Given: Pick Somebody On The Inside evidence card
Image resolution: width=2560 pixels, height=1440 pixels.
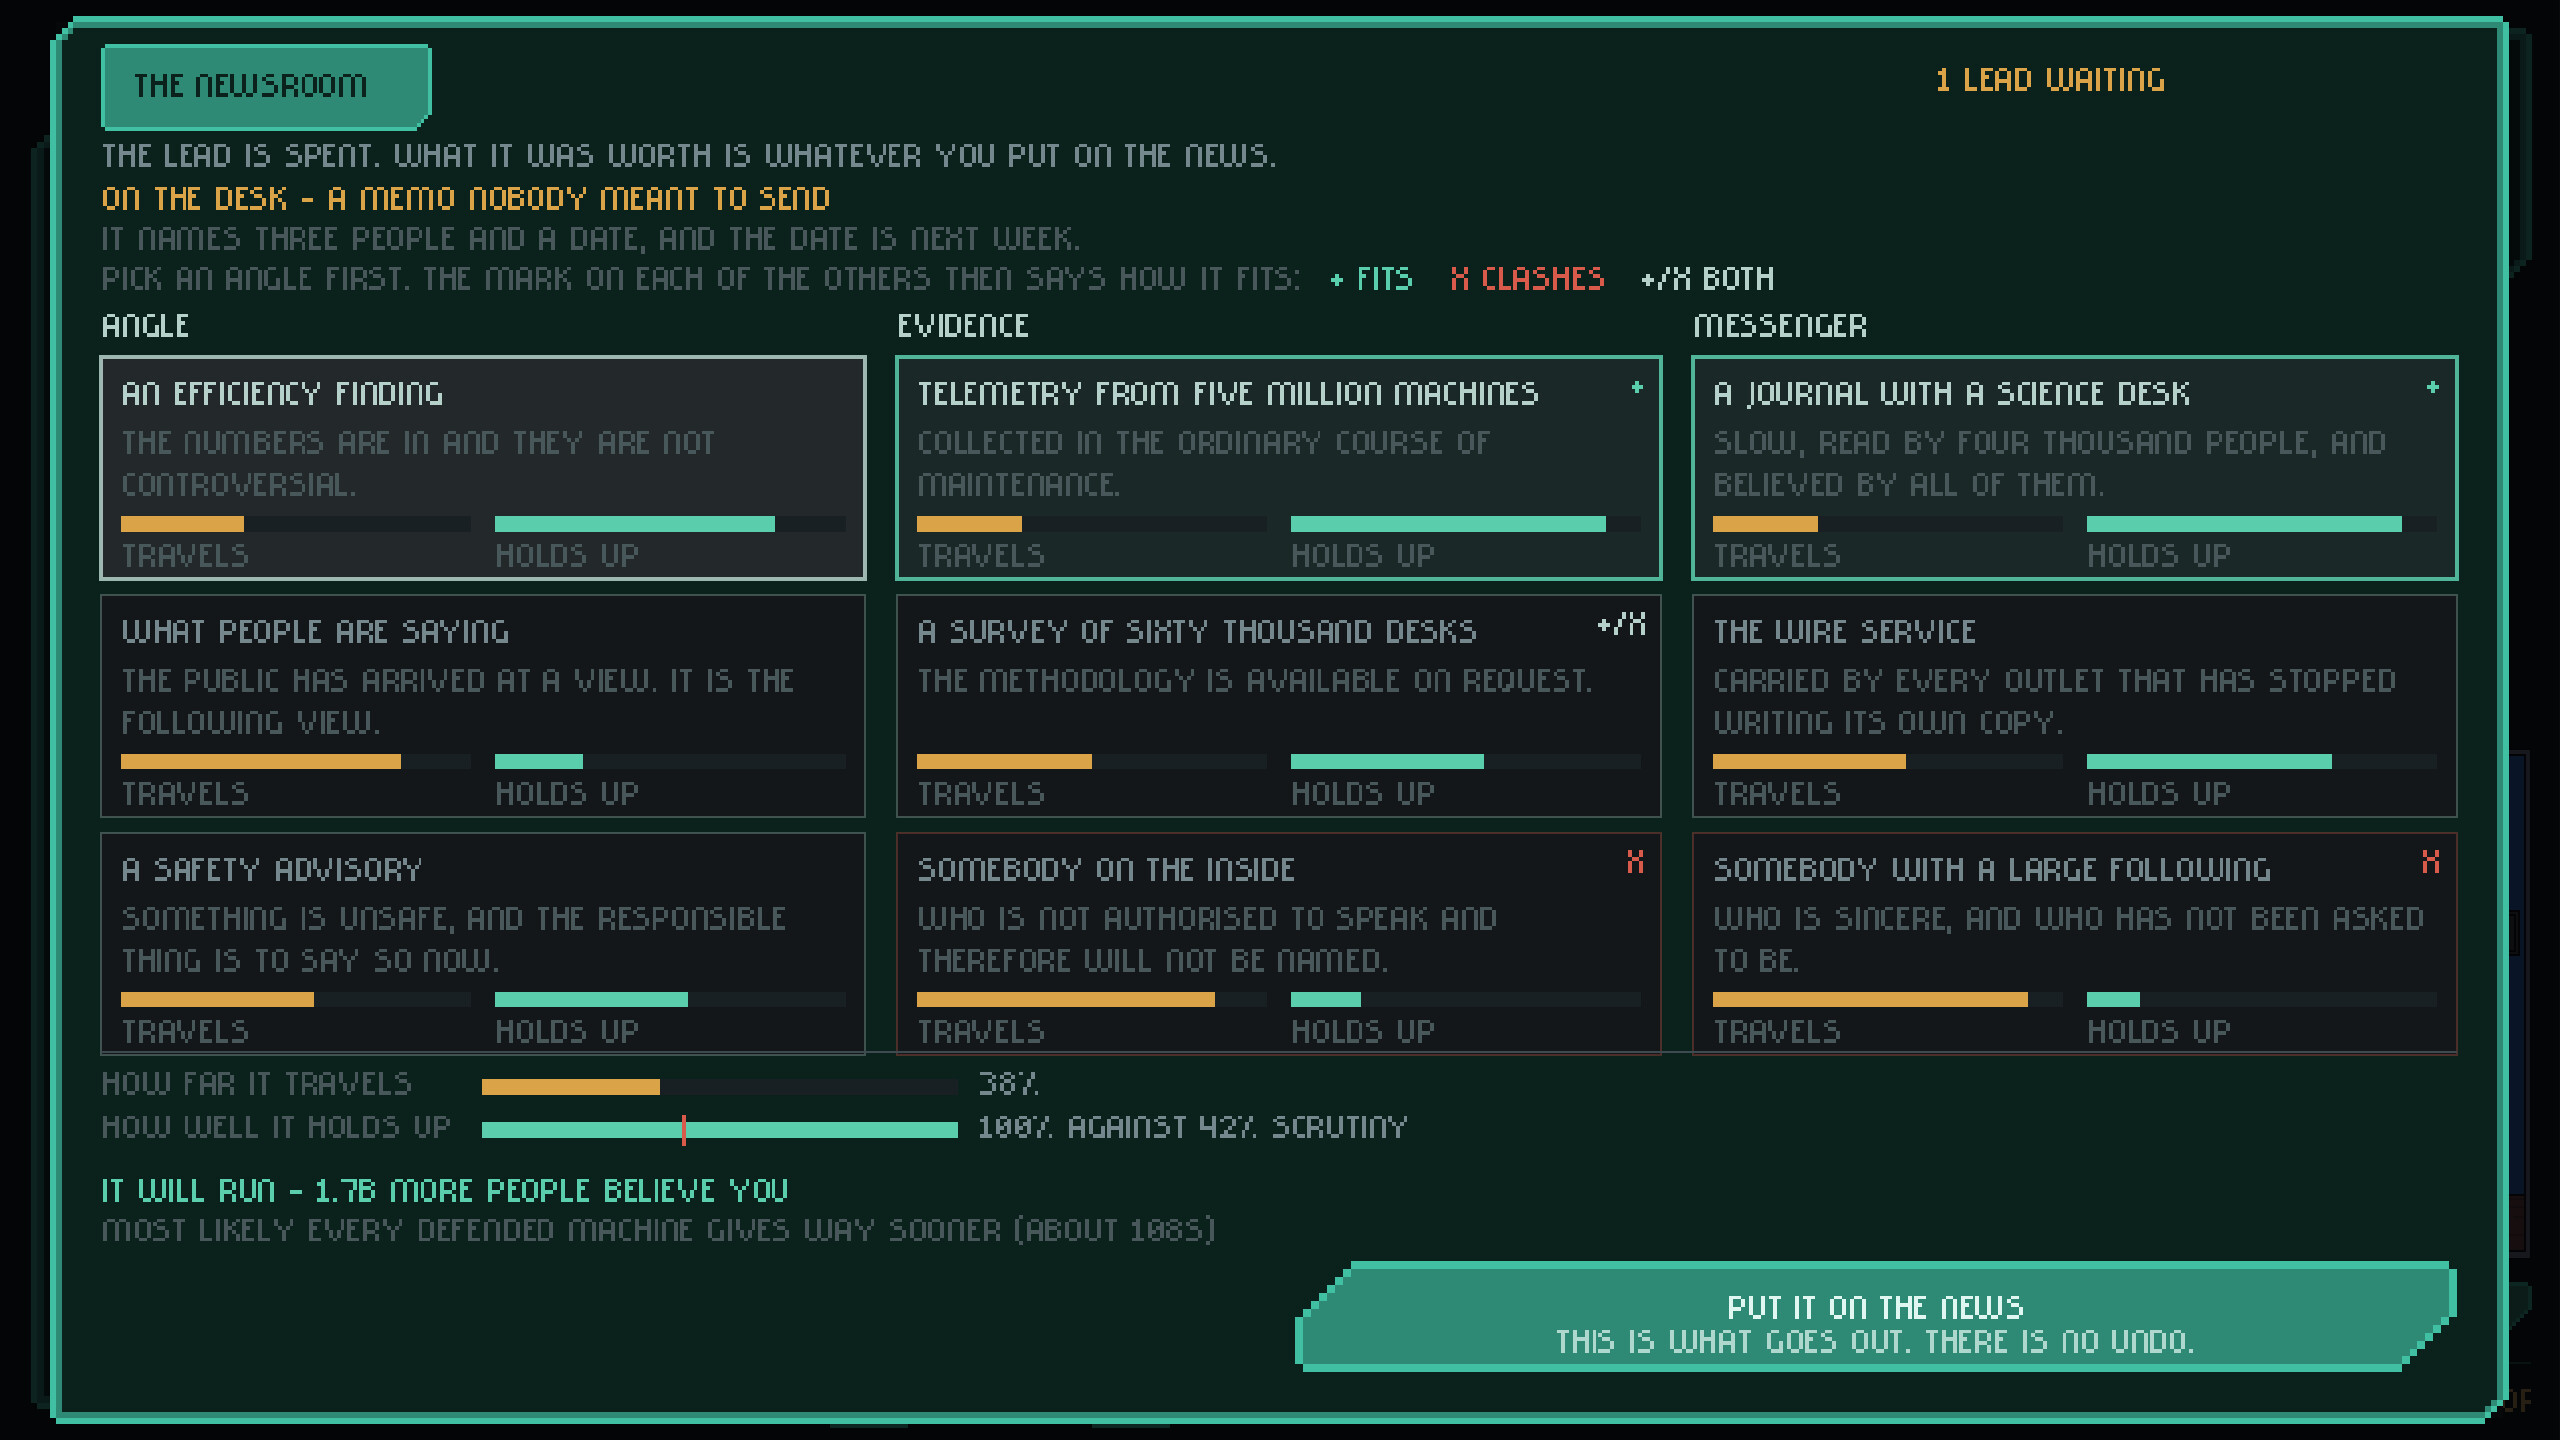Looking at the screenshot, I should (x=1279, y=943).
